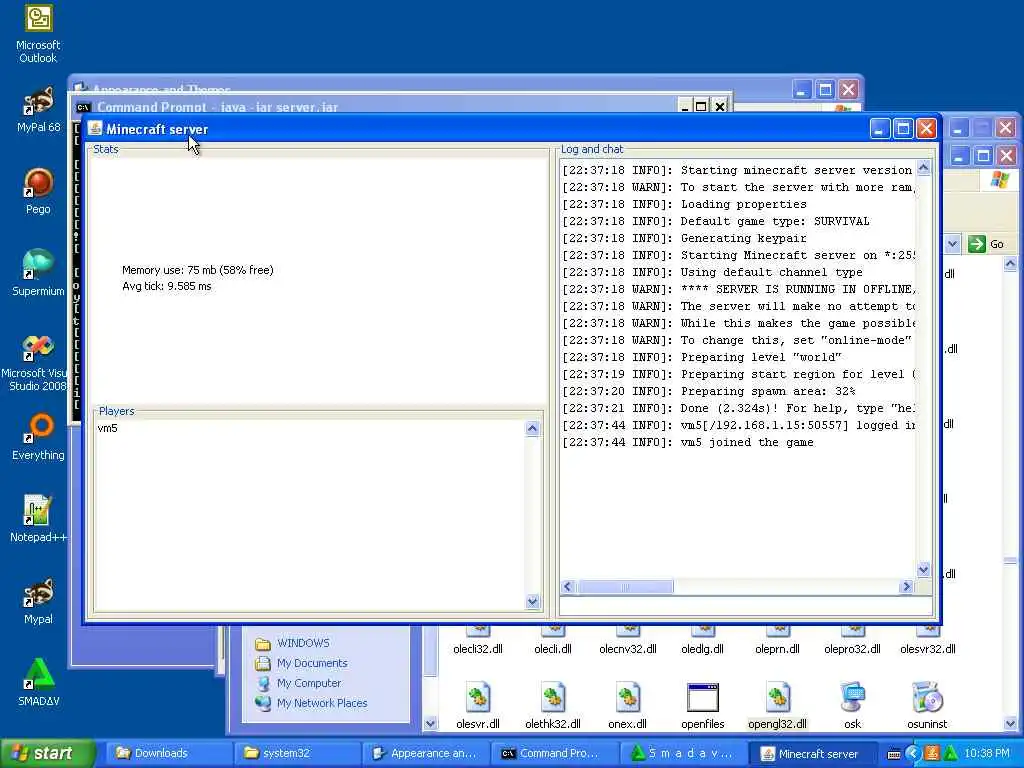
Task: Click explorer file list scroll down arrow
Action: click(x=1010, y=723)
